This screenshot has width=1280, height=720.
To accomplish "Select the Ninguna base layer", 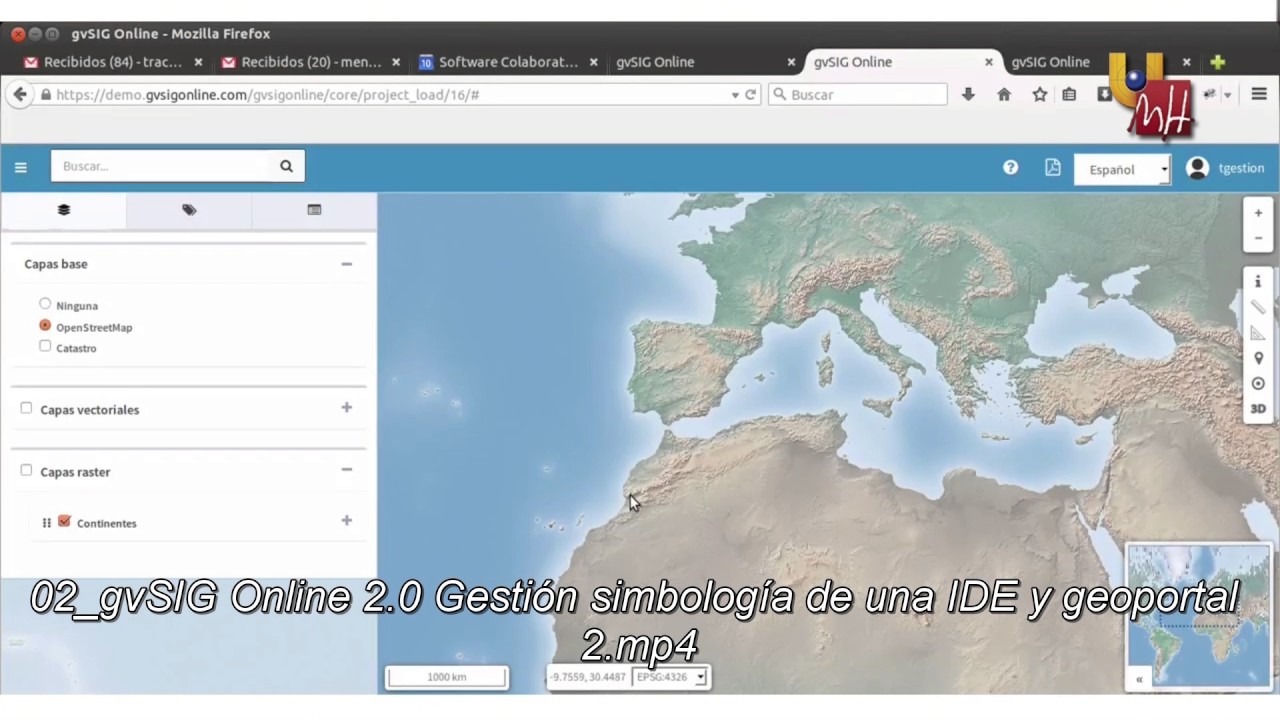I will click(x=45, y=304).
